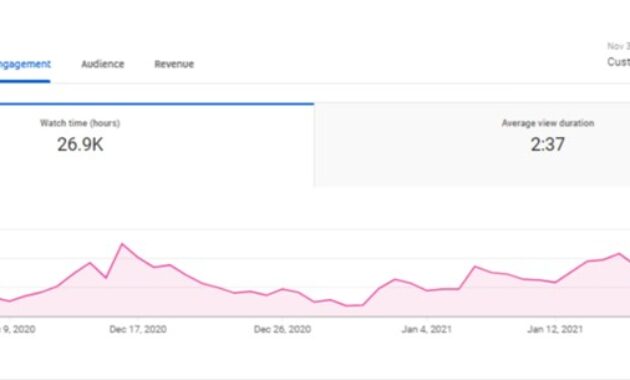Click the Jan 12, 2021 axis label
The image size is (630, 380).
click(555, 329)
